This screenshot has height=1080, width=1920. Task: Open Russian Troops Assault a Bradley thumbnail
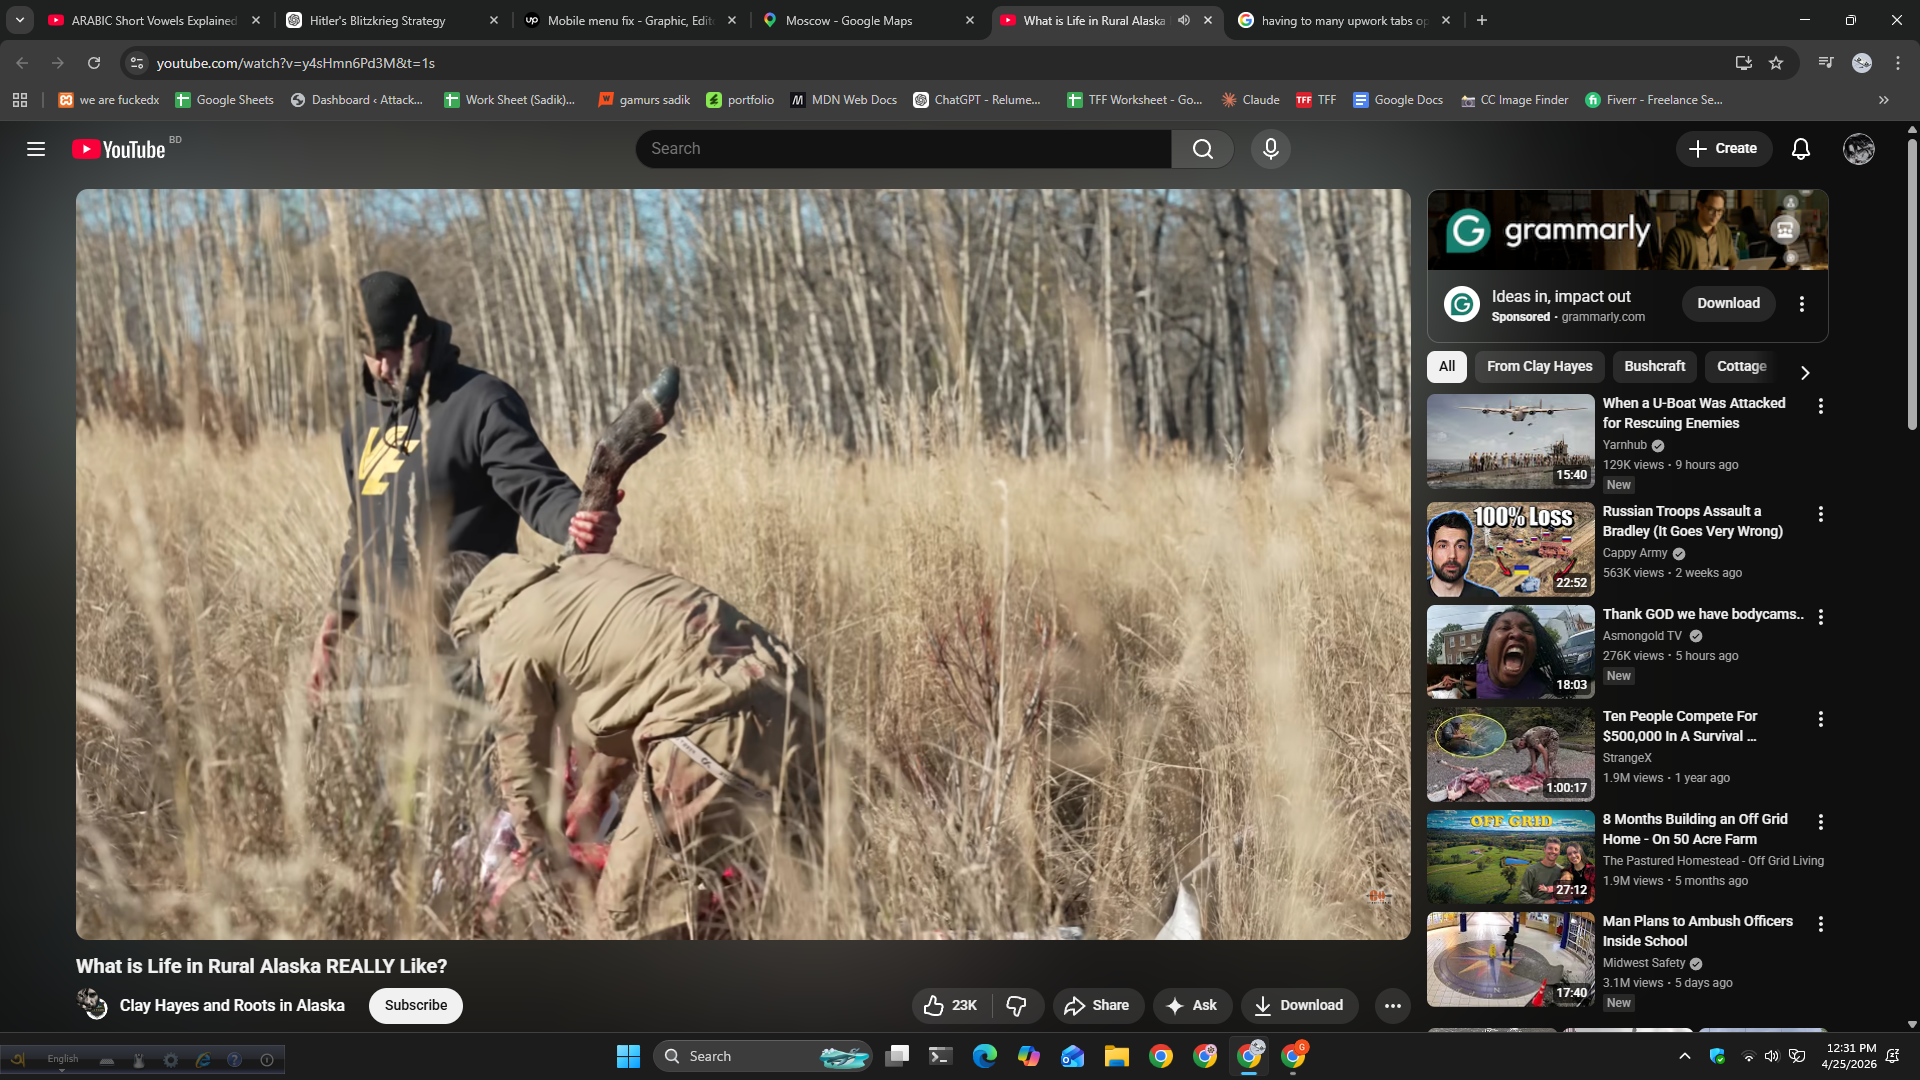point(1510,549)
